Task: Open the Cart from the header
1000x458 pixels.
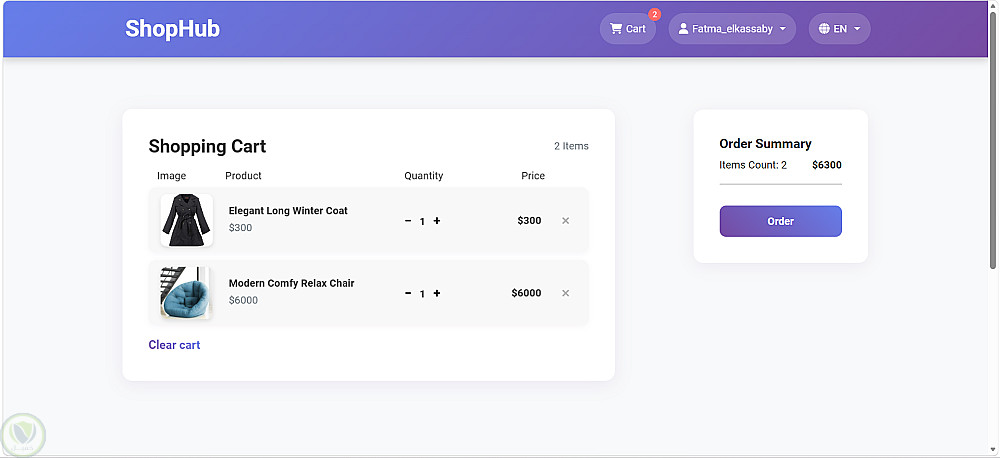Action: point(628,29)
